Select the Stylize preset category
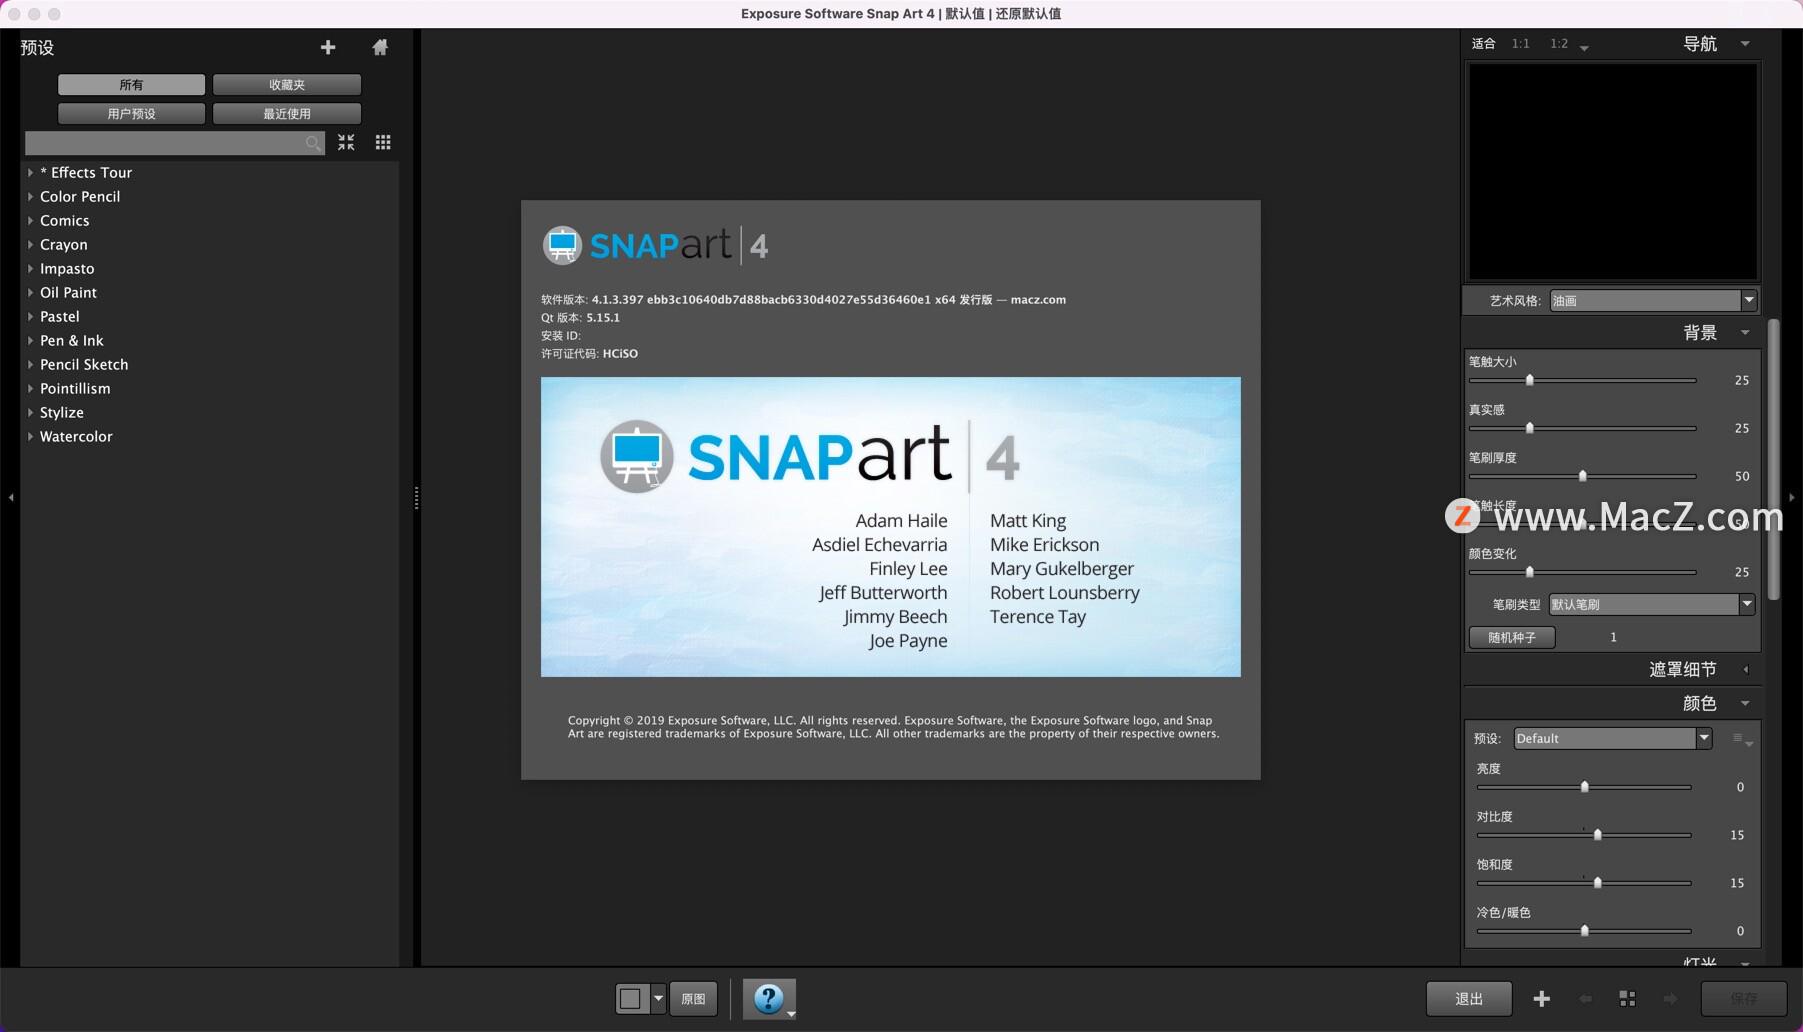1803x1032 pixels. point(62,413)
